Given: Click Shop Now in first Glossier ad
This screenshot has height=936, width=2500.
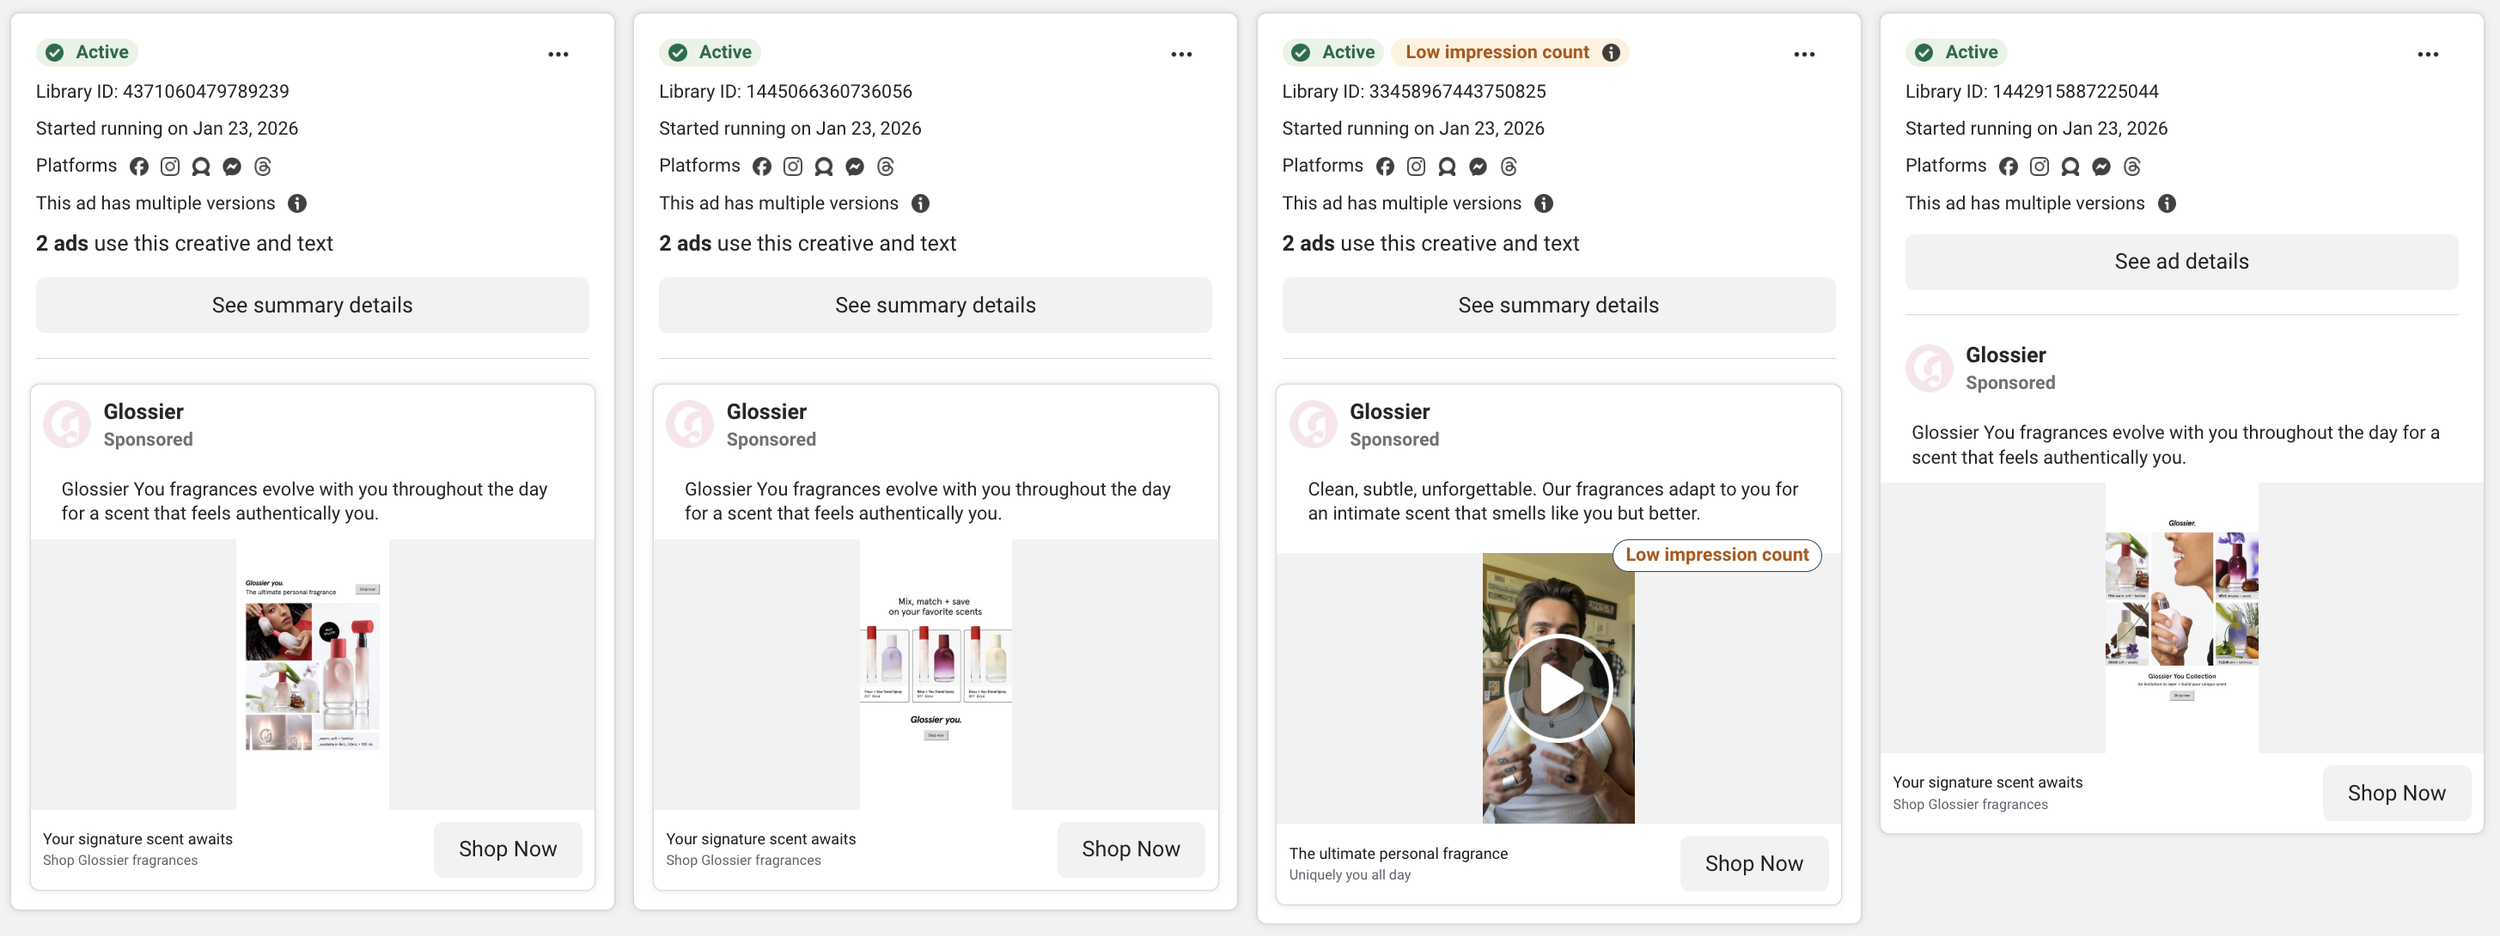Looking at the screenshot, I should click(x=508, y=849).
